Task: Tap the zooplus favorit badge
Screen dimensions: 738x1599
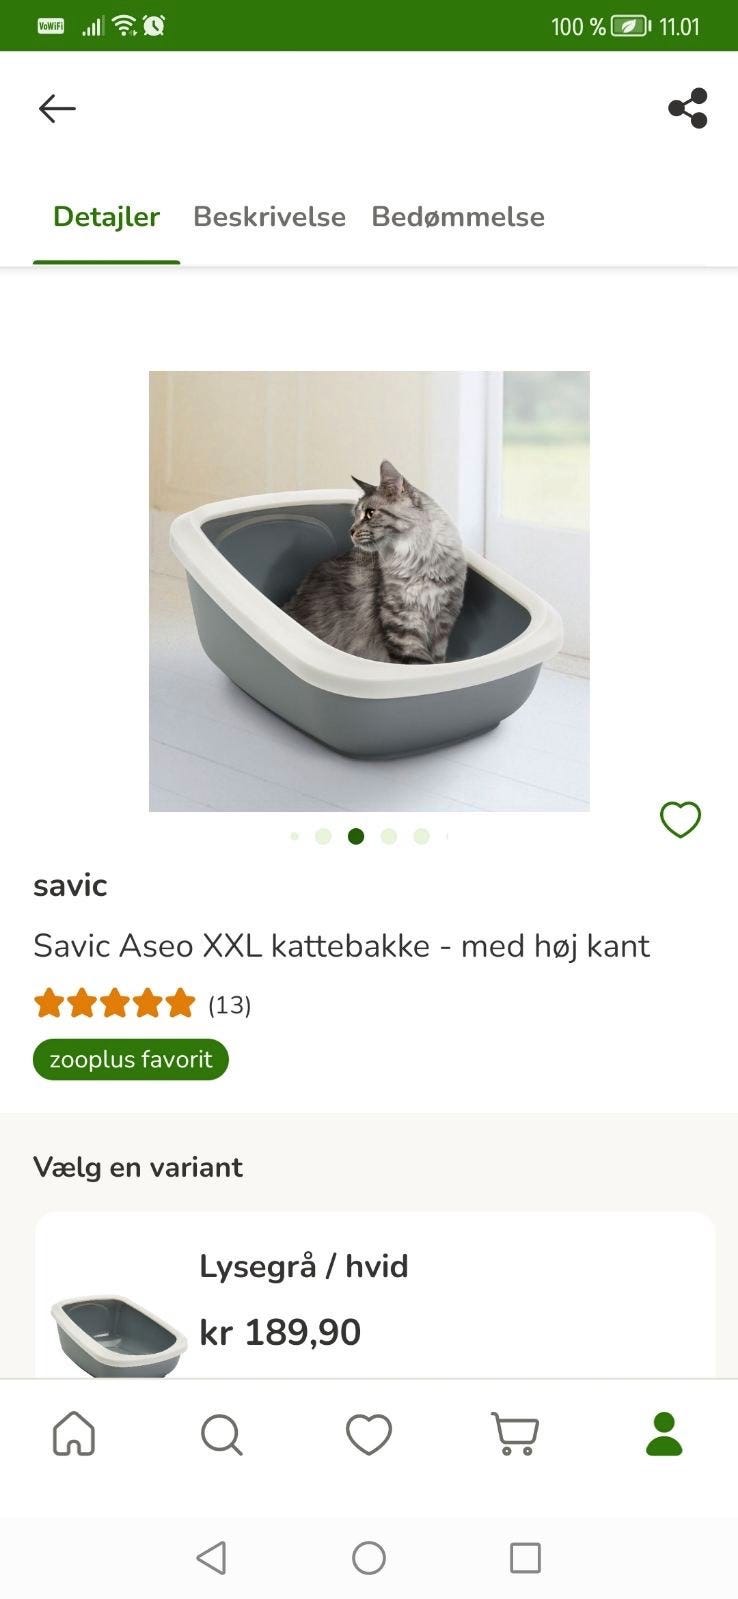Action: (131, 1059)
